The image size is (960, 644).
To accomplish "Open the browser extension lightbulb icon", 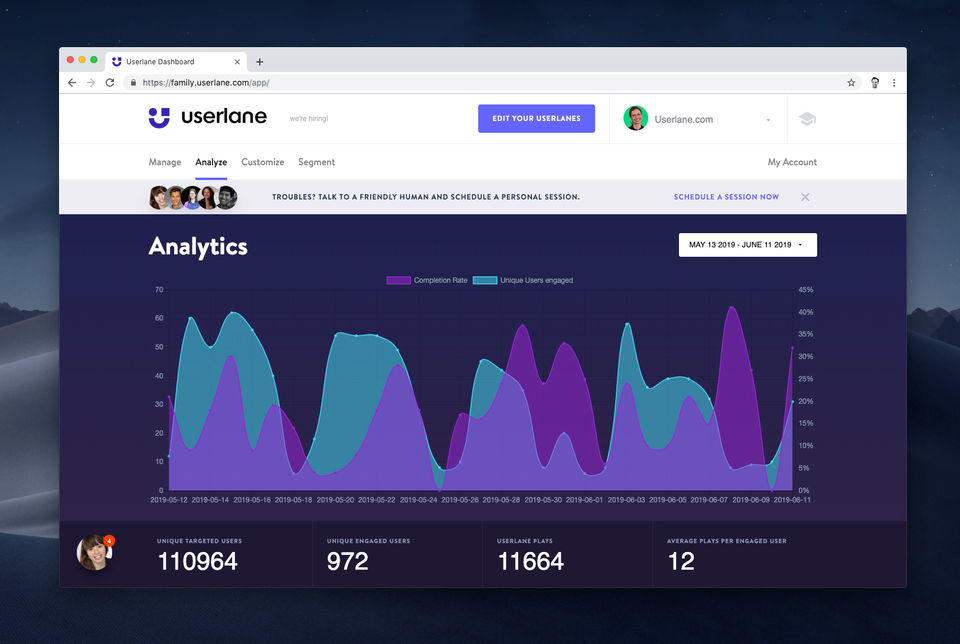I will tap(875, 83).
